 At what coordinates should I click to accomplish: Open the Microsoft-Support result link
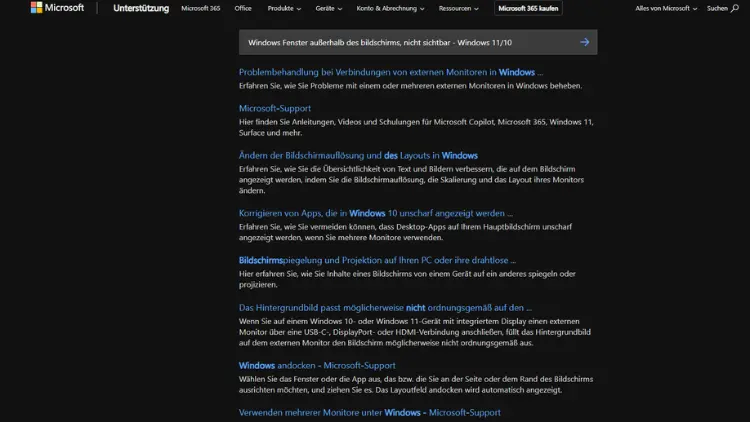pyautogui.click(x=275, y=109)
